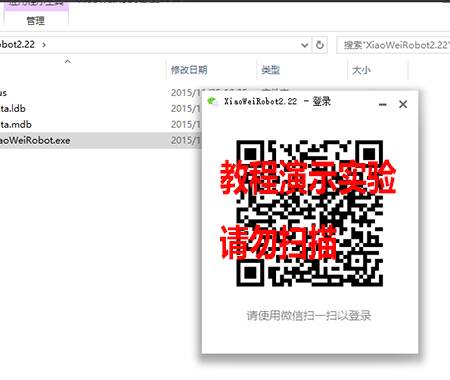Select the .mdb database file

pyautogui.click(x=16, y=124)
